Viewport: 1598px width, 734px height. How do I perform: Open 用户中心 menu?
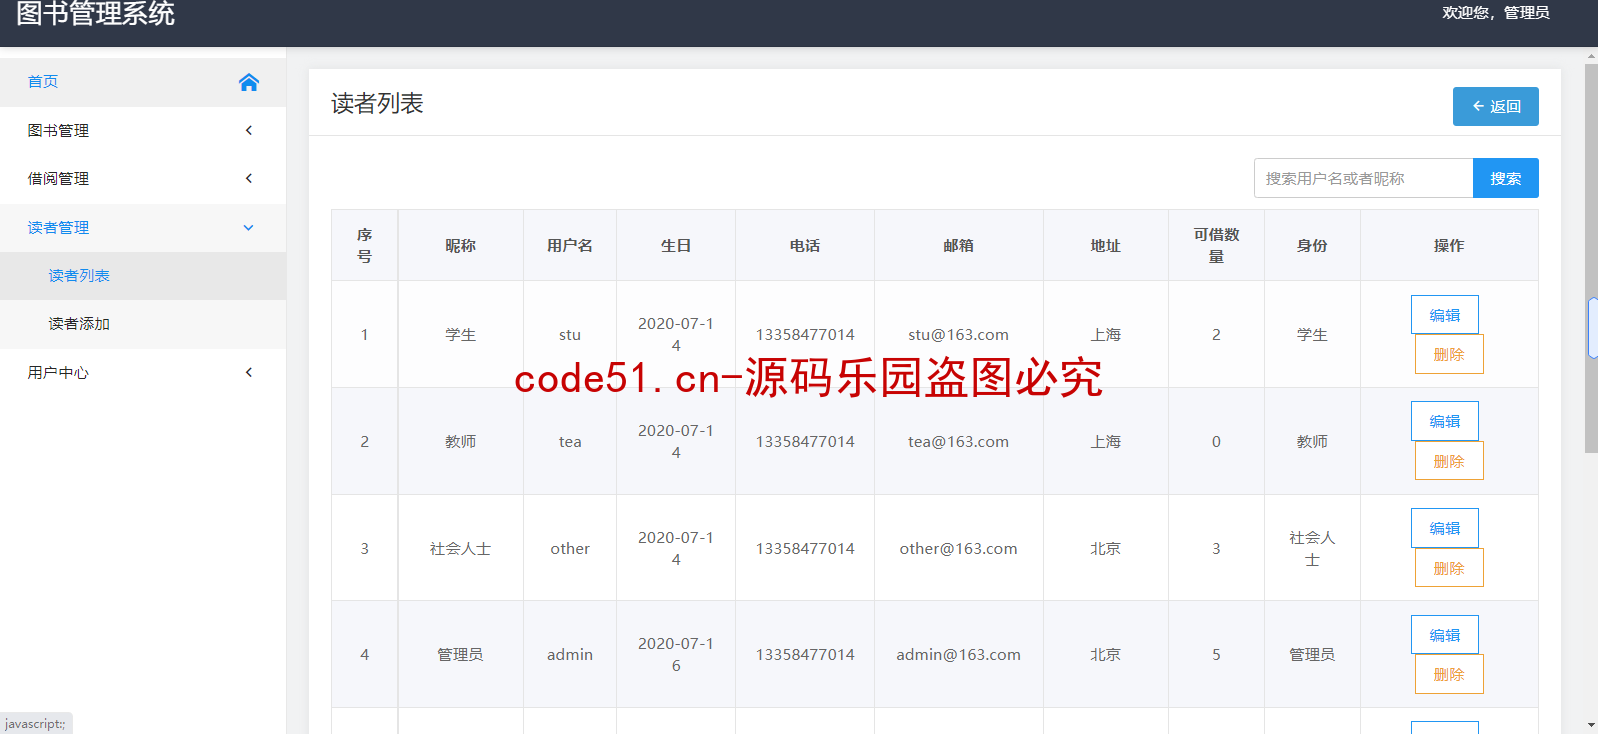(x=143, y=372)
